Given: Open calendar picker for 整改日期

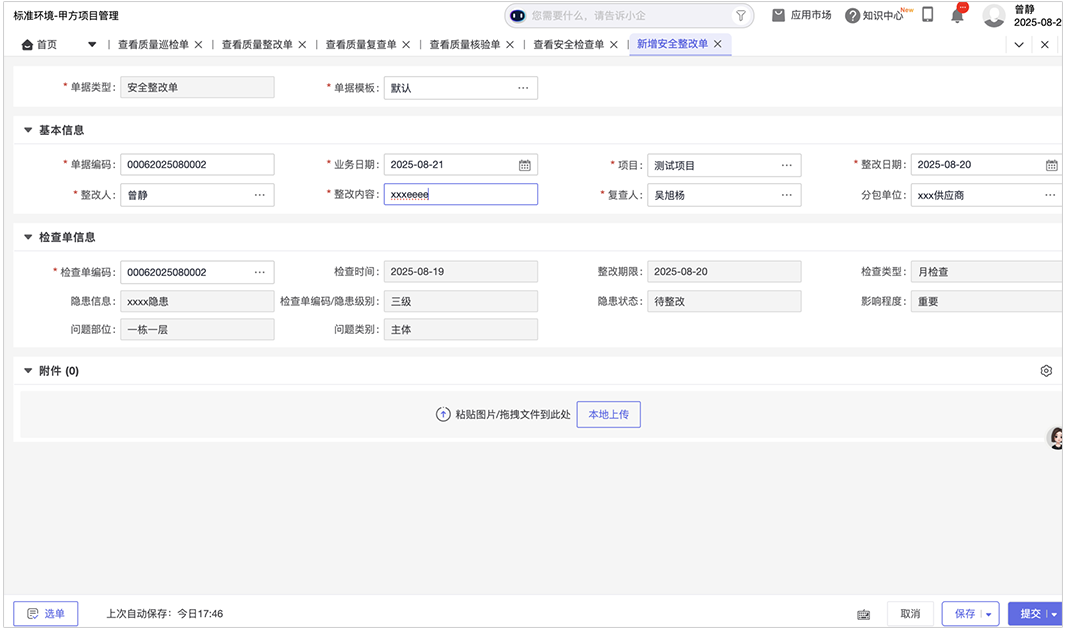Looking at the screenshot, I should tap(1051, 165).
